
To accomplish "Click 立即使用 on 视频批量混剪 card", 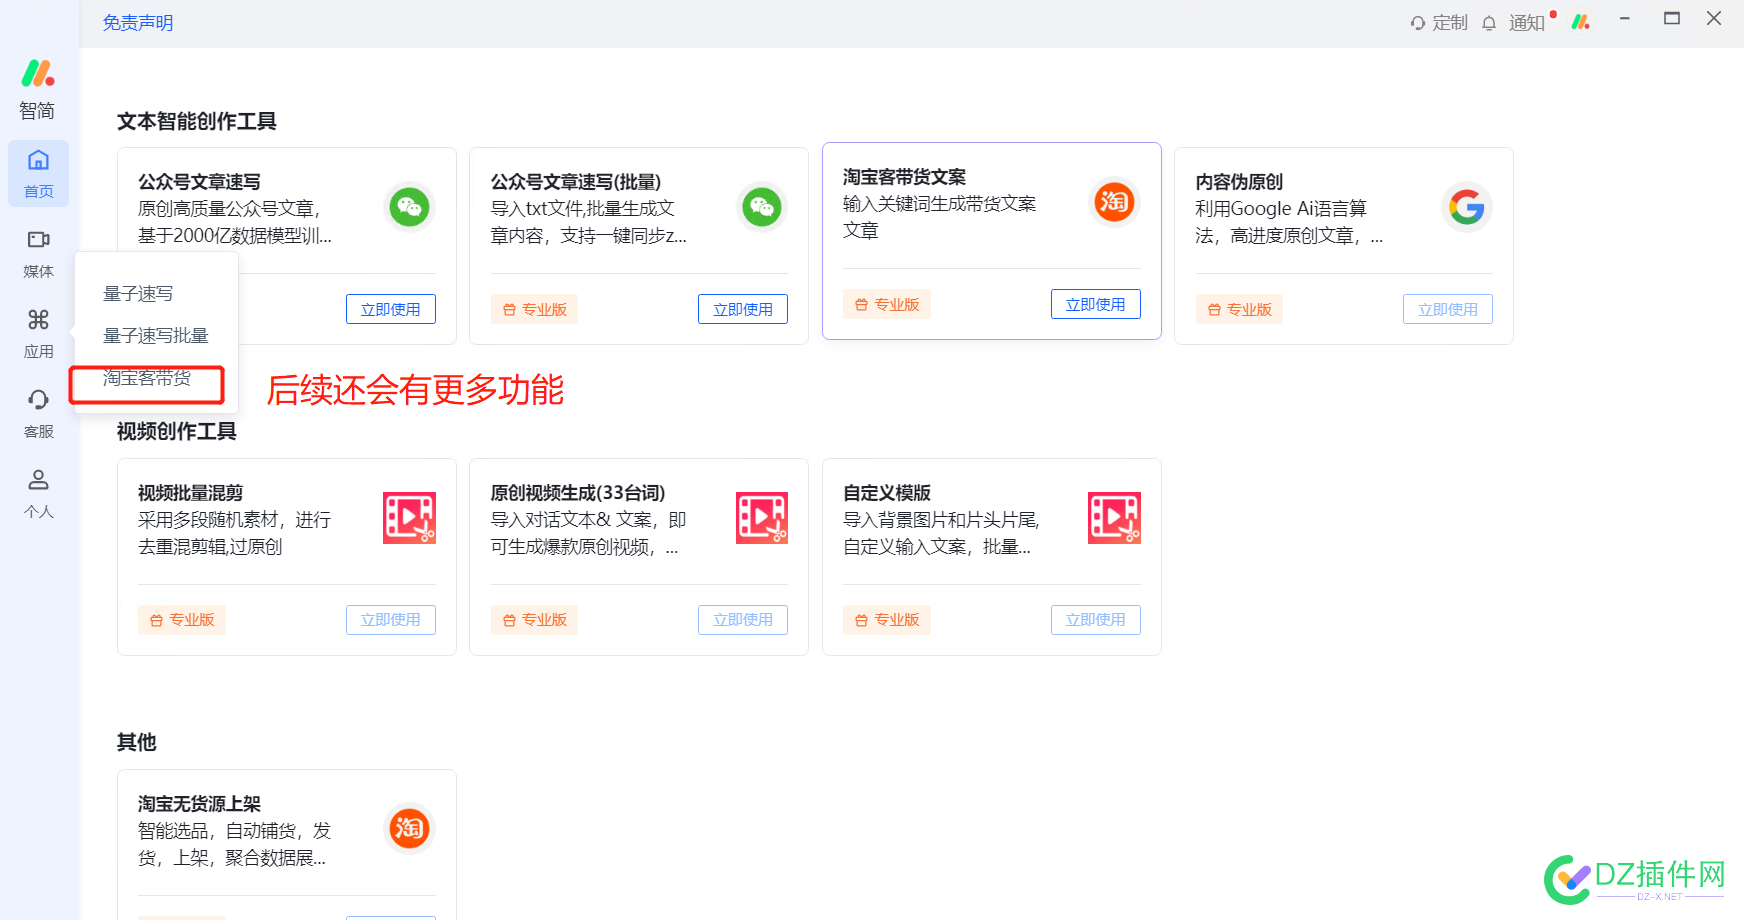I will pyautogui.click(x=391, y=620).
